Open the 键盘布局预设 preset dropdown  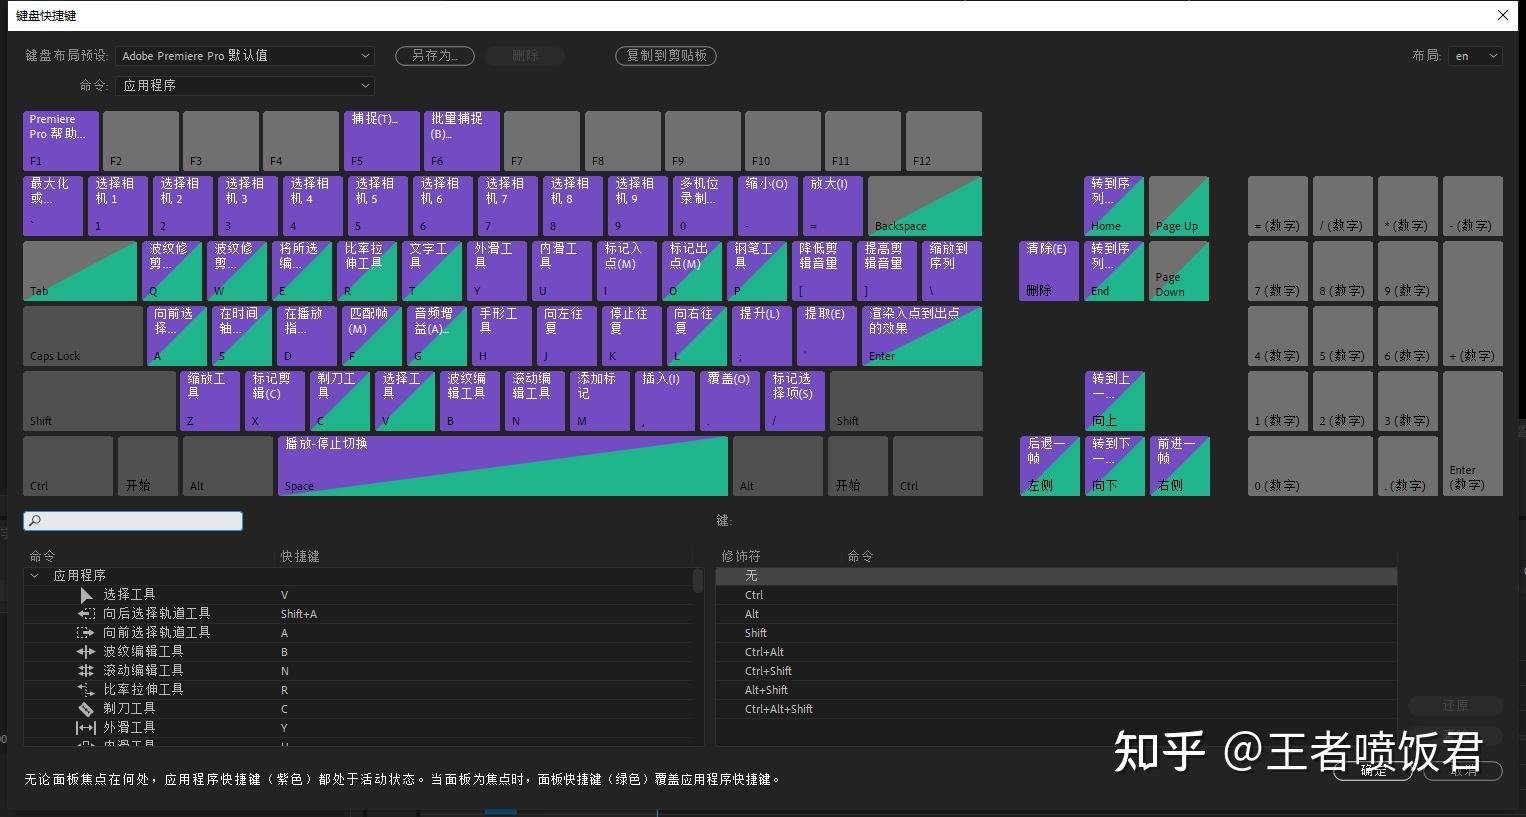245,56
